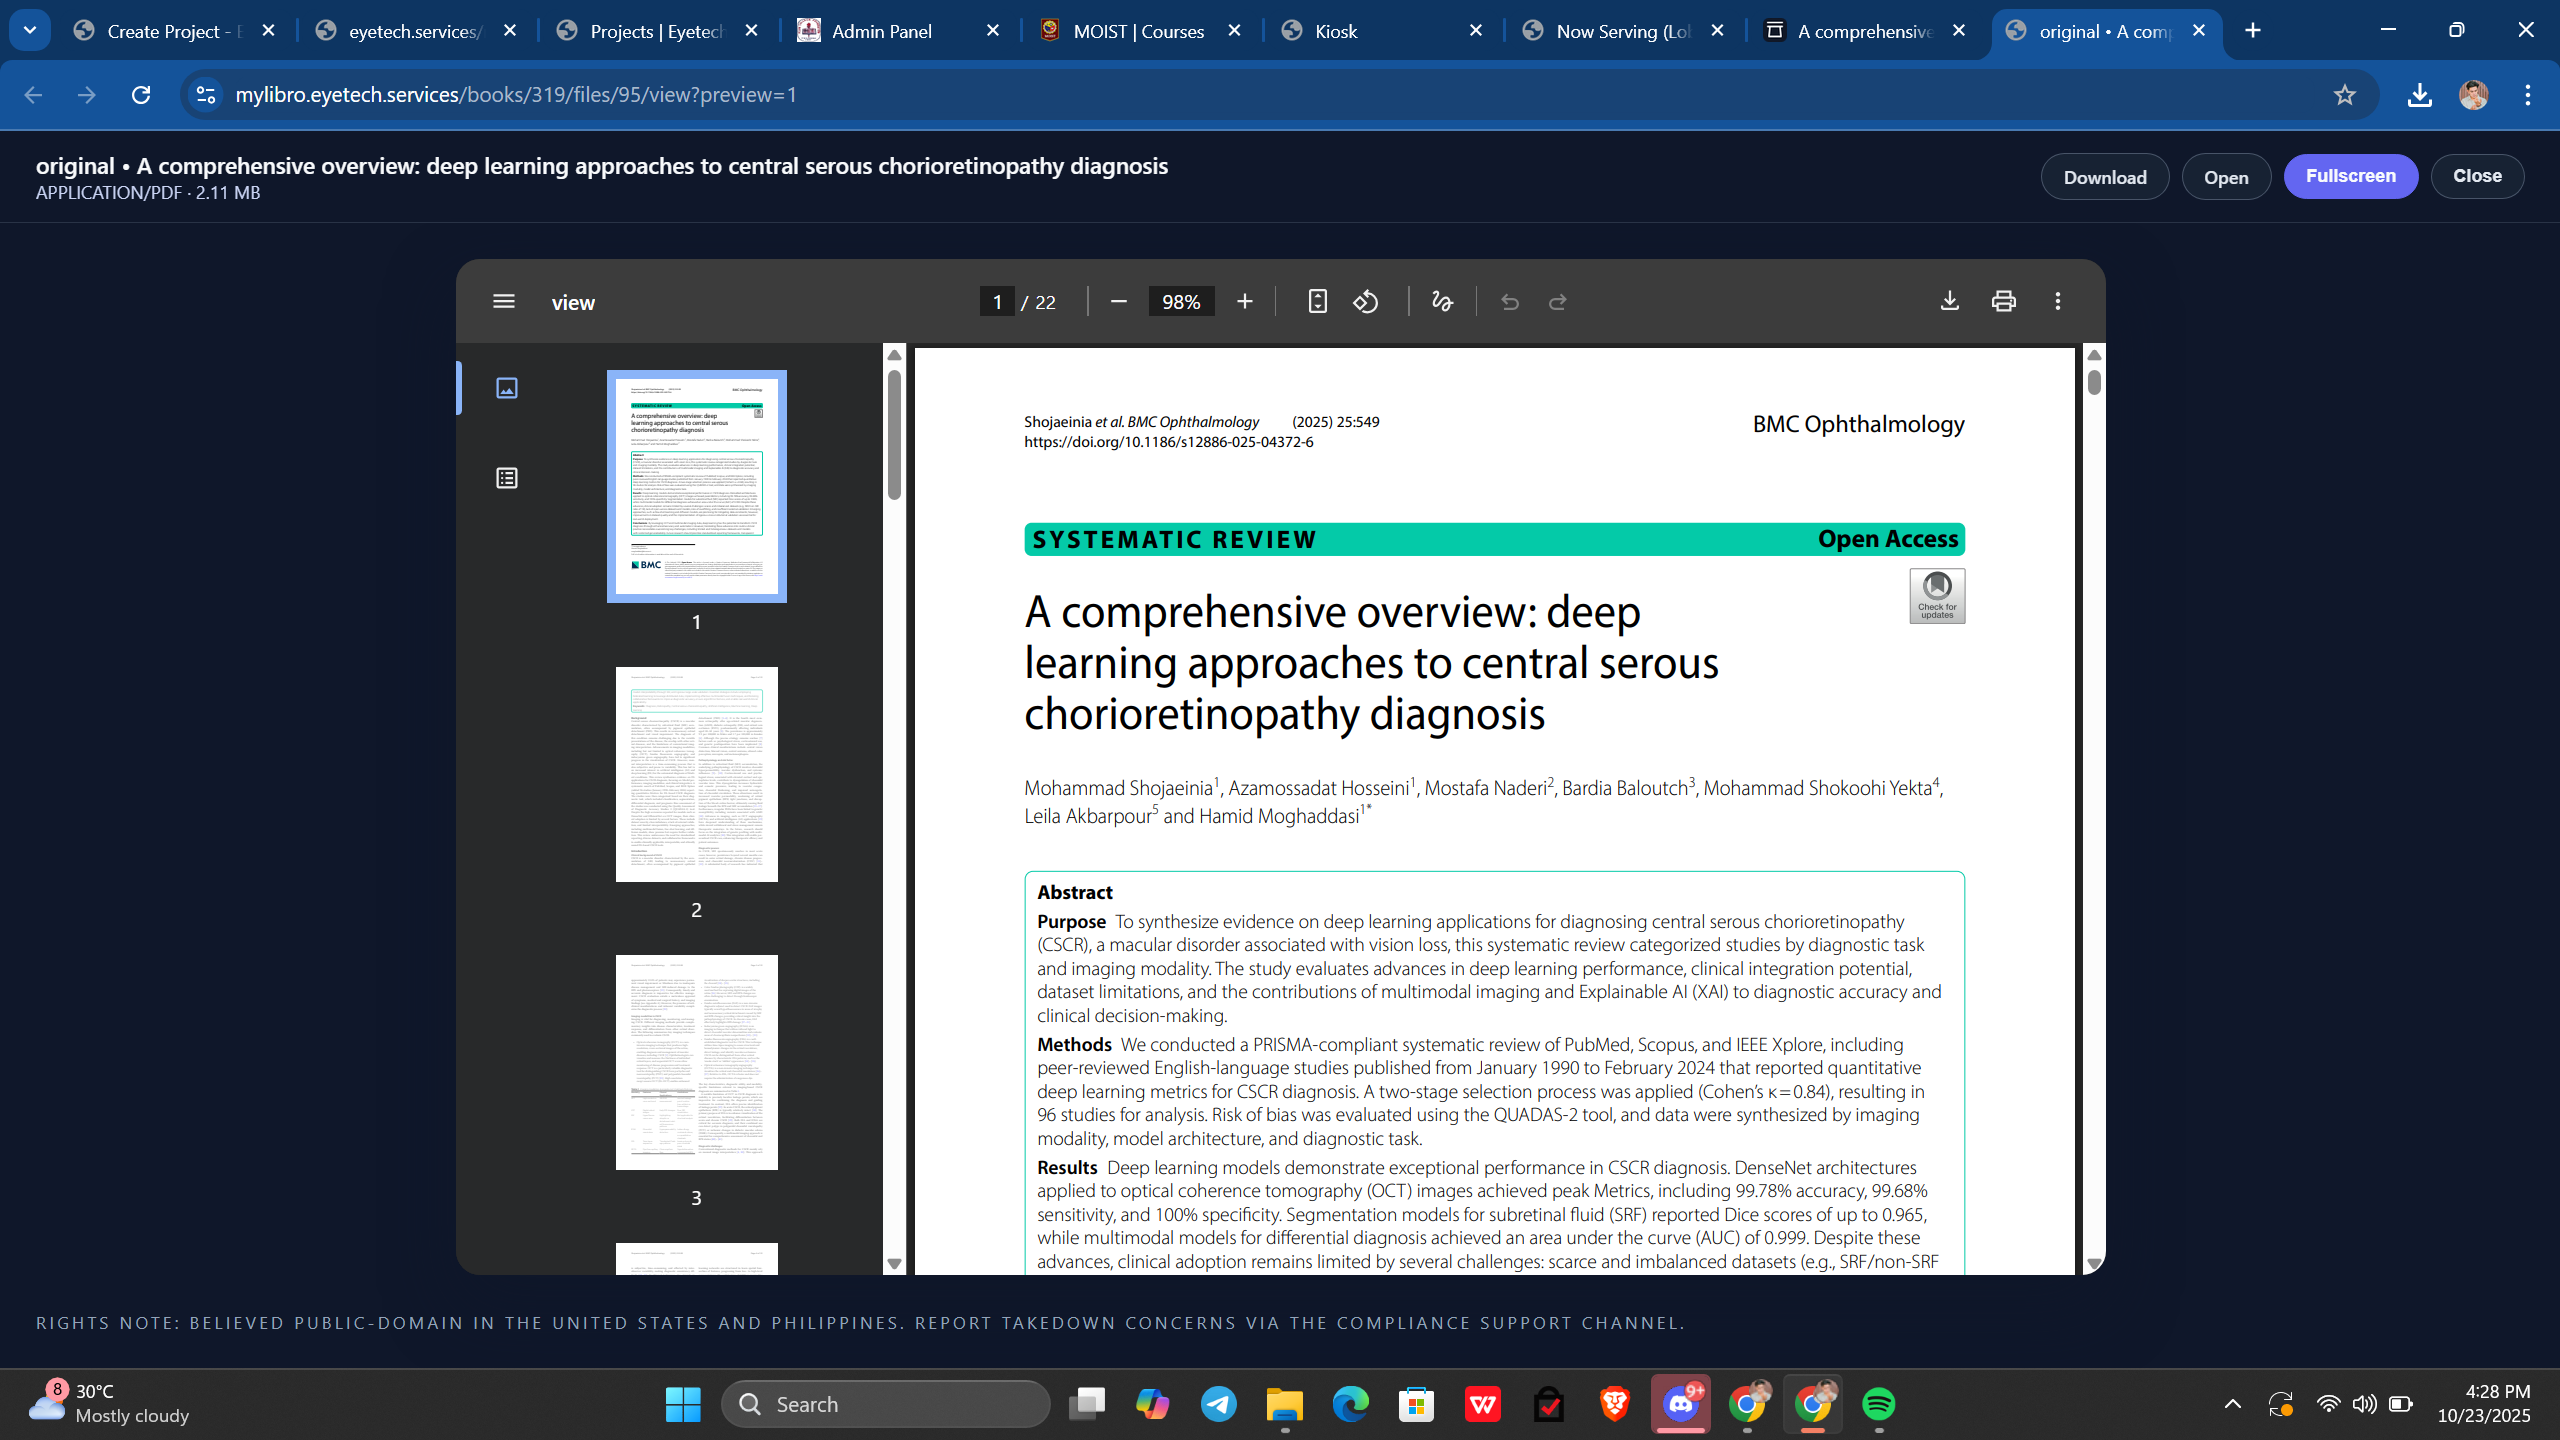Click the zoom out minus button
This screenshot has height=1440, width=2560.
[1119, 301]
